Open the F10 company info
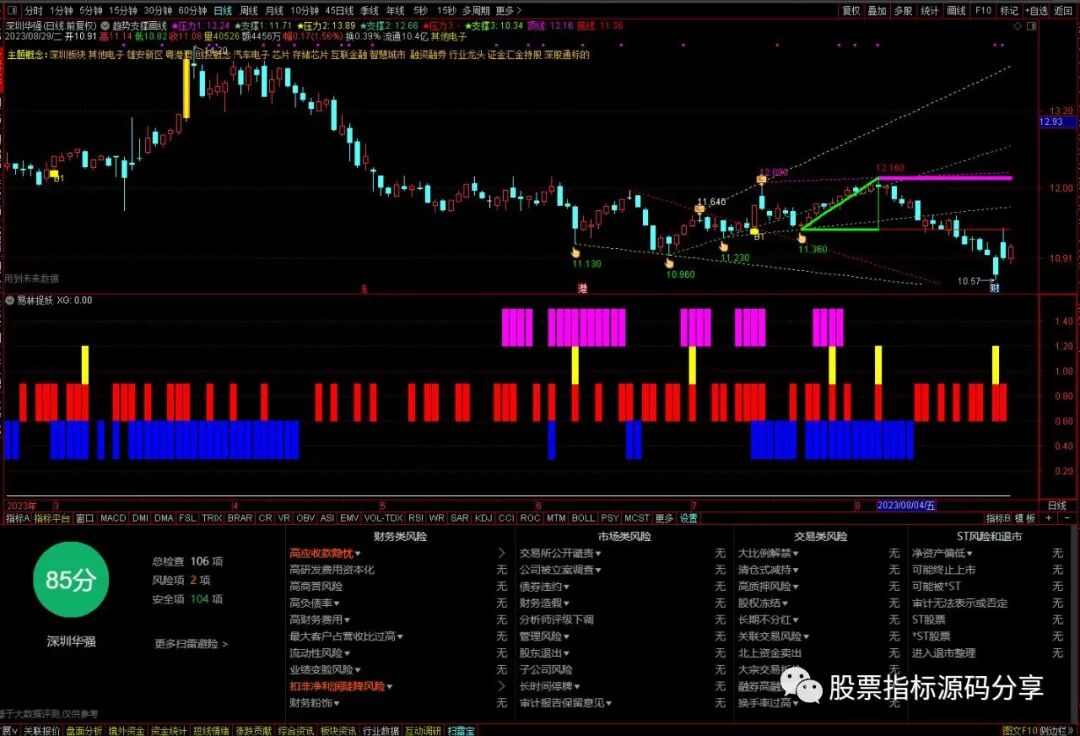 pyautogui.click(x=984, y=10)
